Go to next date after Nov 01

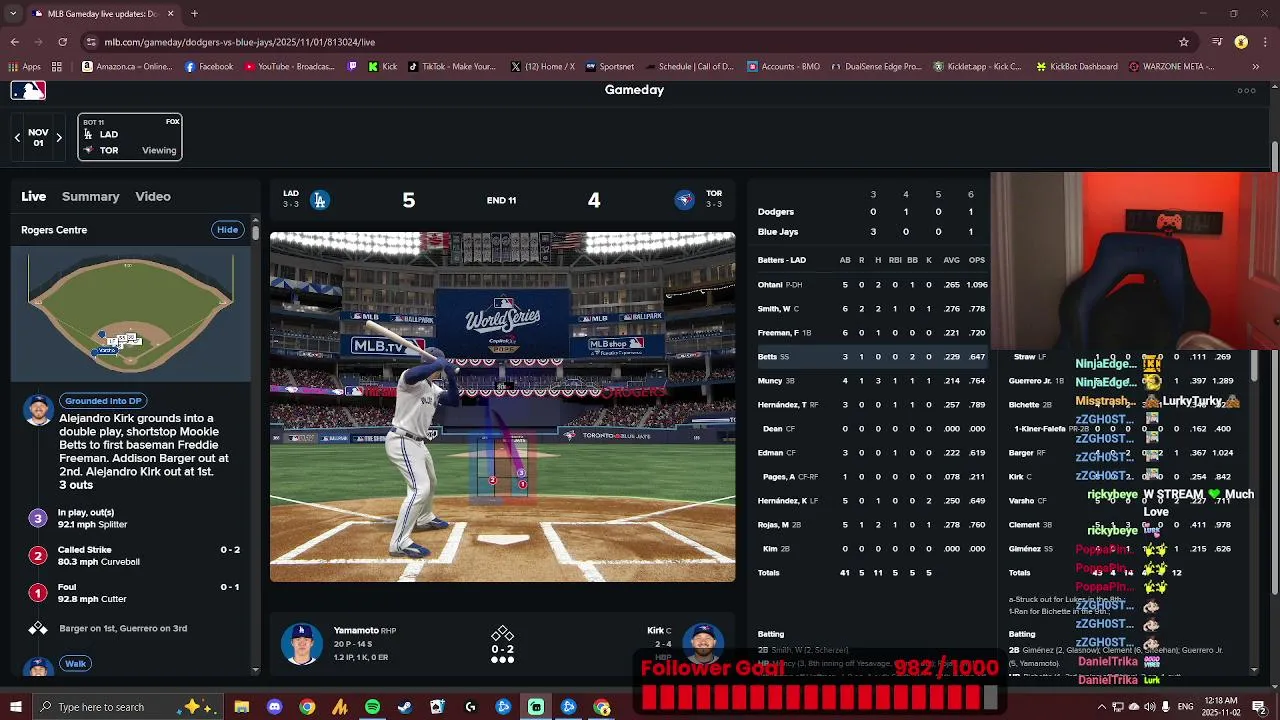(x=59, y=138)
